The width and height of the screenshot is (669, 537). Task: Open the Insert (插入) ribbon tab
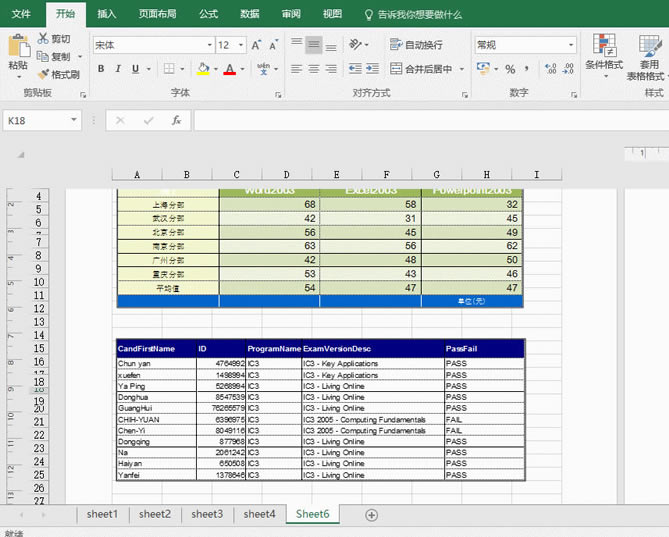[107, 14]
